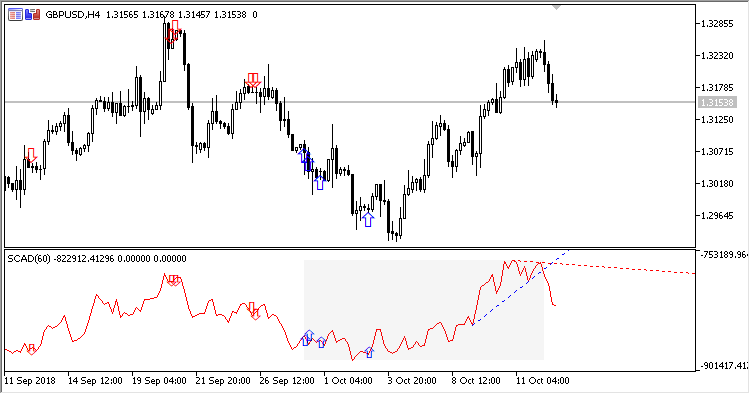
Task: Select the blue buy arrow below the 3 Oct price candles
Action: [367, 219]
